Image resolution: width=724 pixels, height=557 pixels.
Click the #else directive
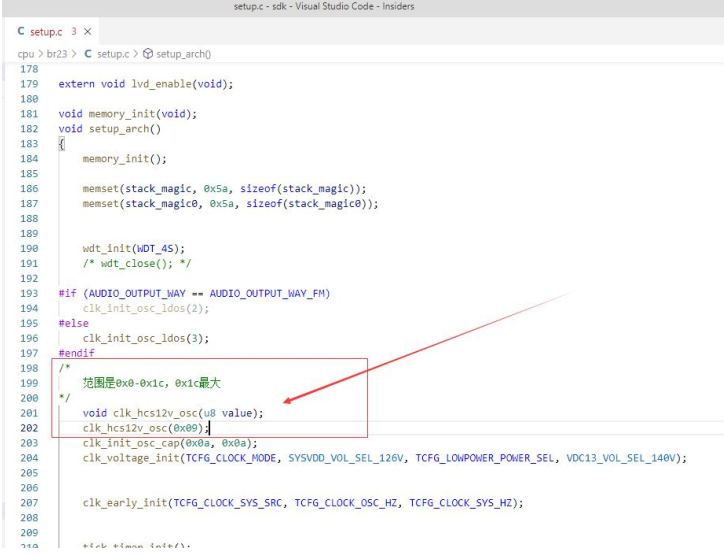pyautogui.click(x=73, y=323)
